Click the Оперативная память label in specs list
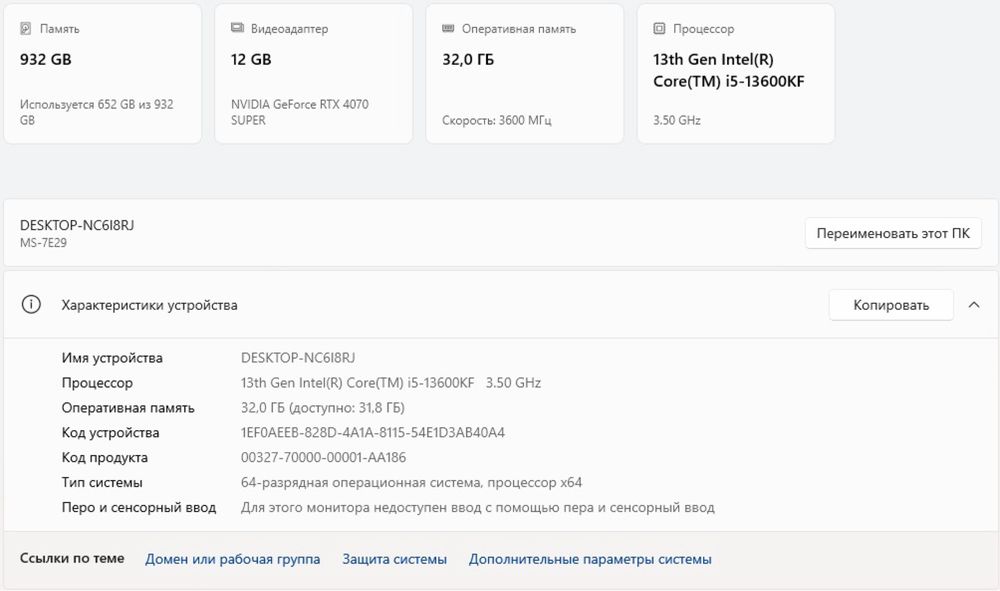This screenshot has width=1000, height=591. pyautogui.click(x=128, y=408)
